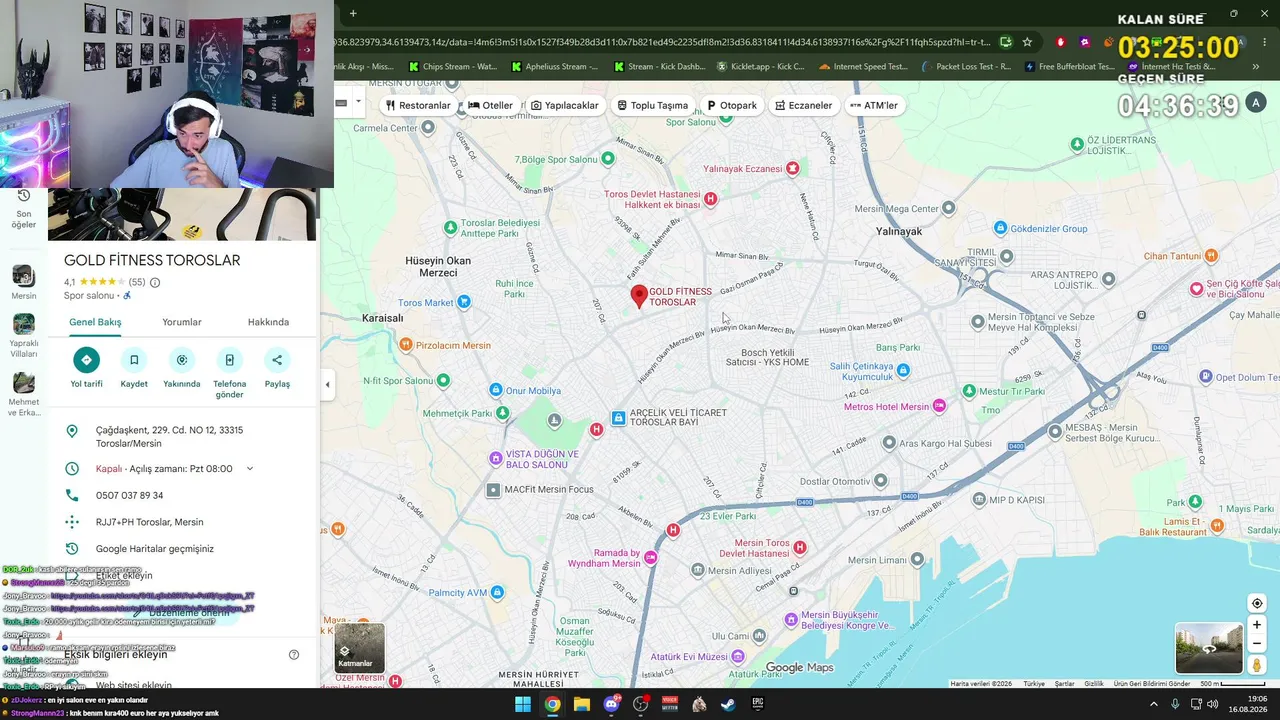Filter map by Toplu Taşıma

tap(652, 105)
